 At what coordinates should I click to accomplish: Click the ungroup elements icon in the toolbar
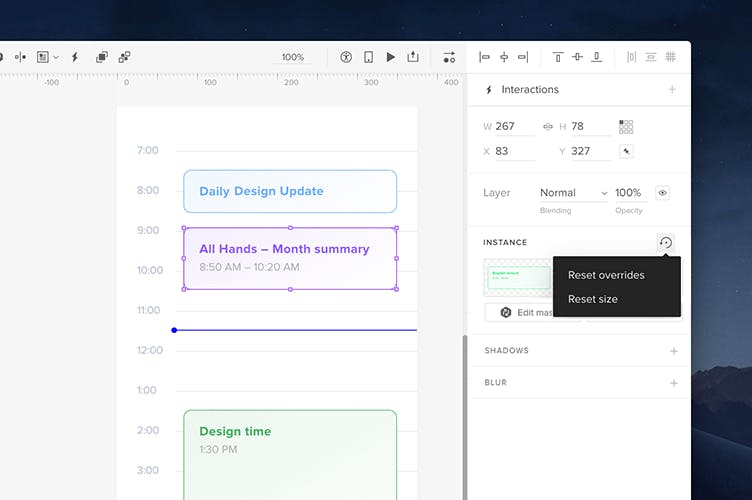click(124, 57)
